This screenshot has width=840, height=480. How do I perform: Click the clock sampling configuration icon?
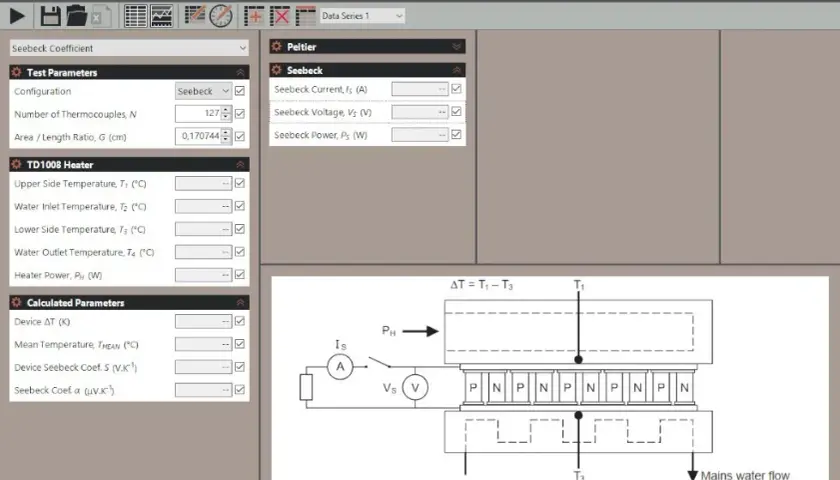[221, 16]
